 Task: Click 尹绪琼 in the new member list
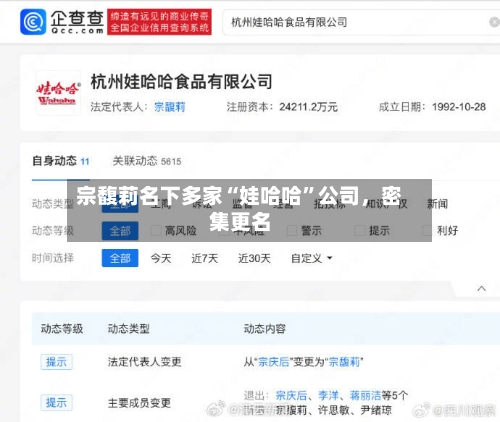tap(376, 410)
